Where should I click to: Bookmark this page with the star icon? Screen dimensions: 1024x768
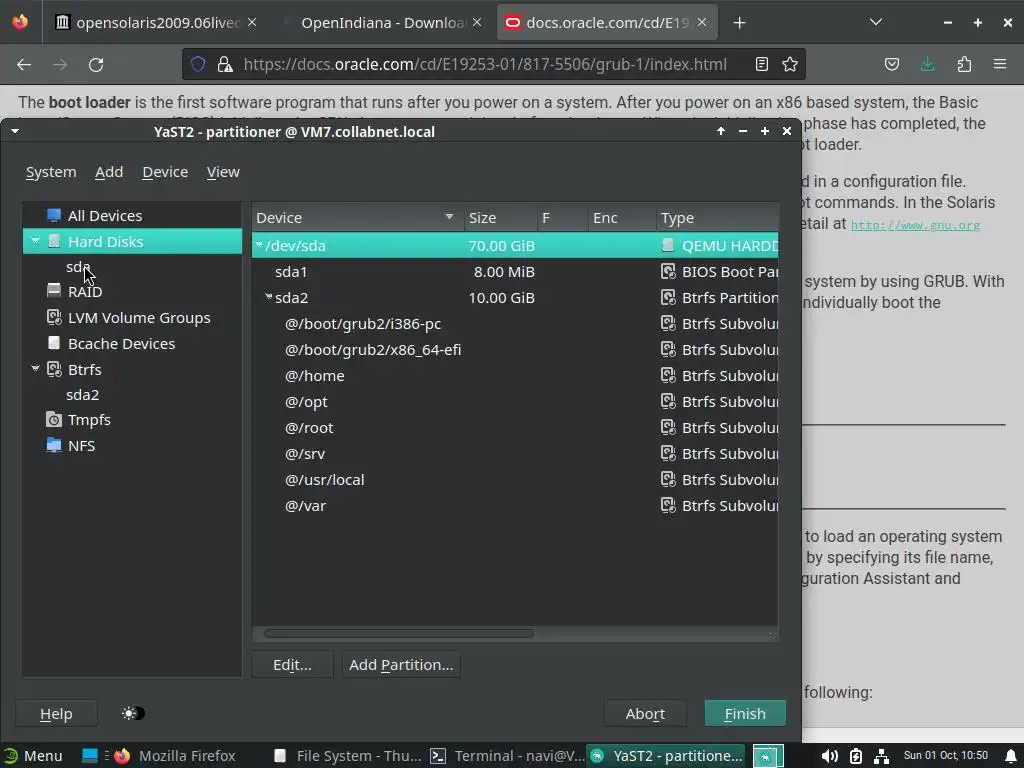(790, 64)
